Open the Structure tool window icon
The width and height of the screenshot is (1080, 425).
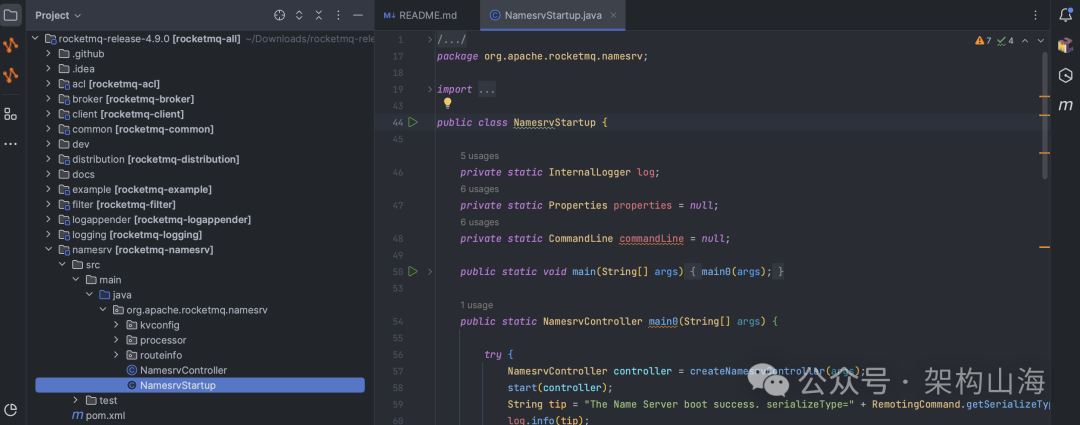point(10,114)
